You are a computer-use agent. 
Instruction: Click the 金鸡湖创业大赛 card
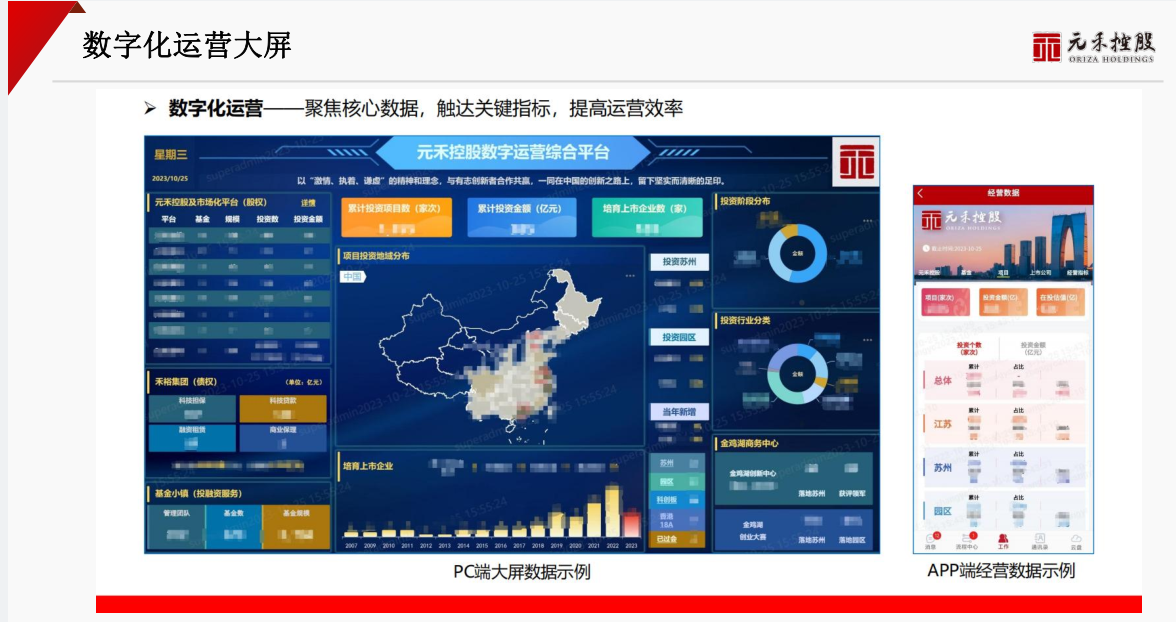click(x=794, y=530)
